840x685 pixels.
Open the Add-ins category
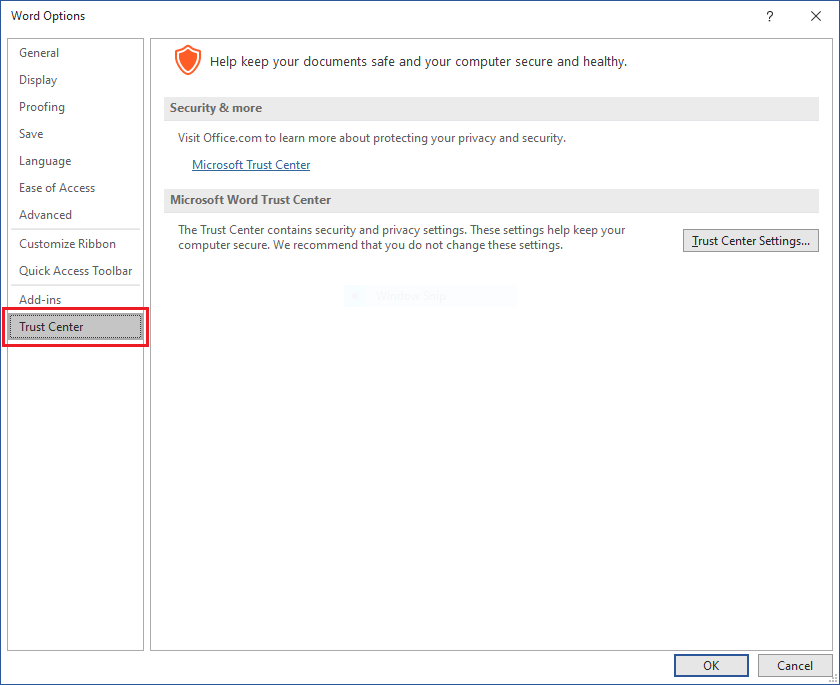[x=75, y=299]
